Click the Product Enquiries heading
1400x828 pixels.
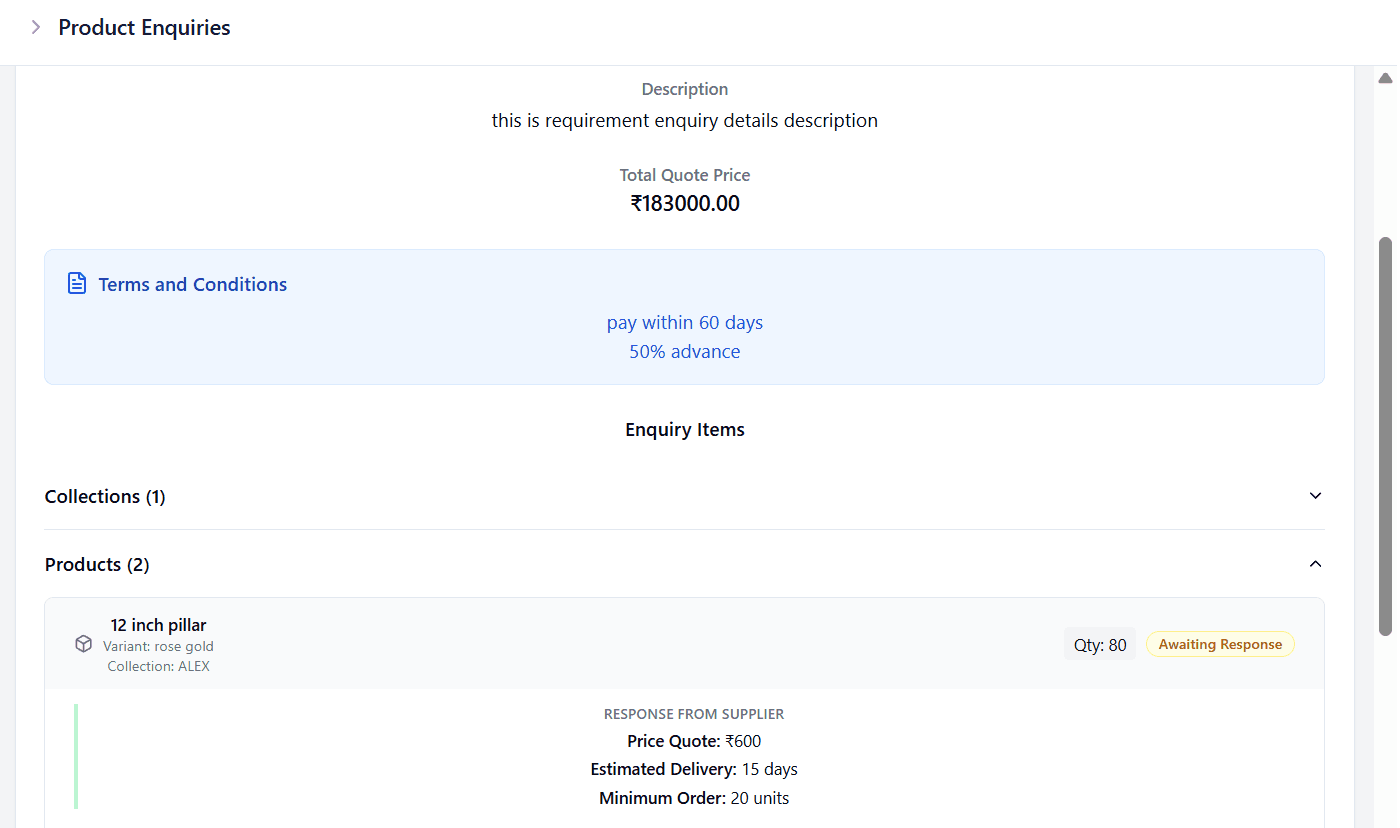(143, 28)
